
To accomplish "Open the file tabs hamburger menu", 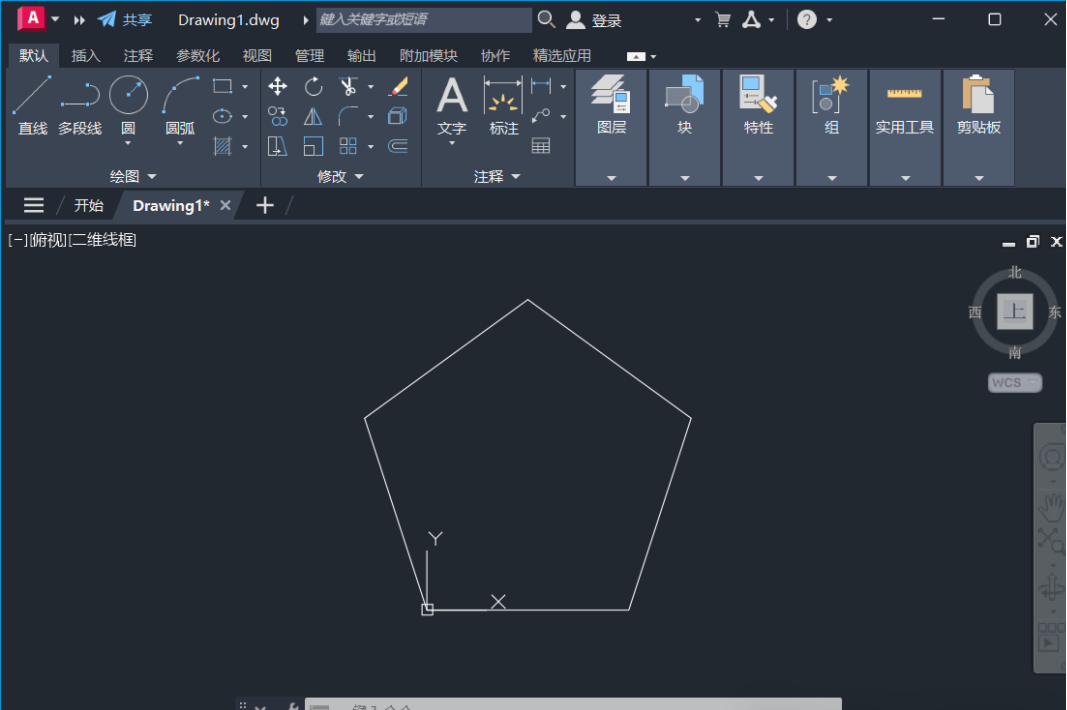I will 33,205.
